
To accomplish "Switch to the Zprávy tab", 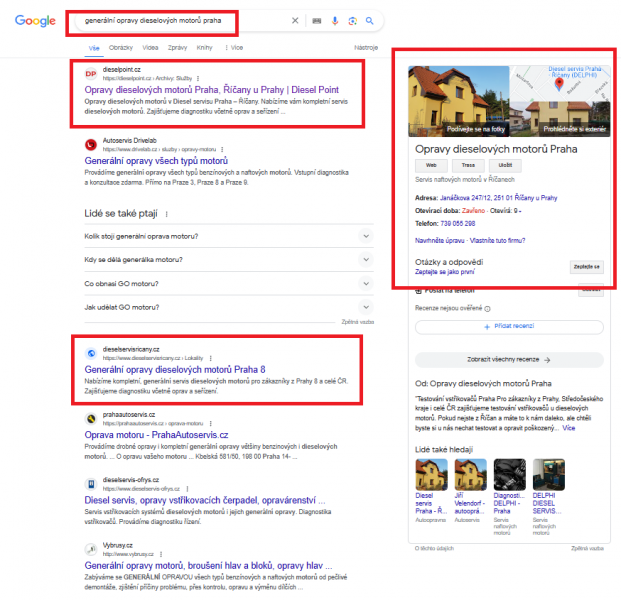I will coord(177,48).
